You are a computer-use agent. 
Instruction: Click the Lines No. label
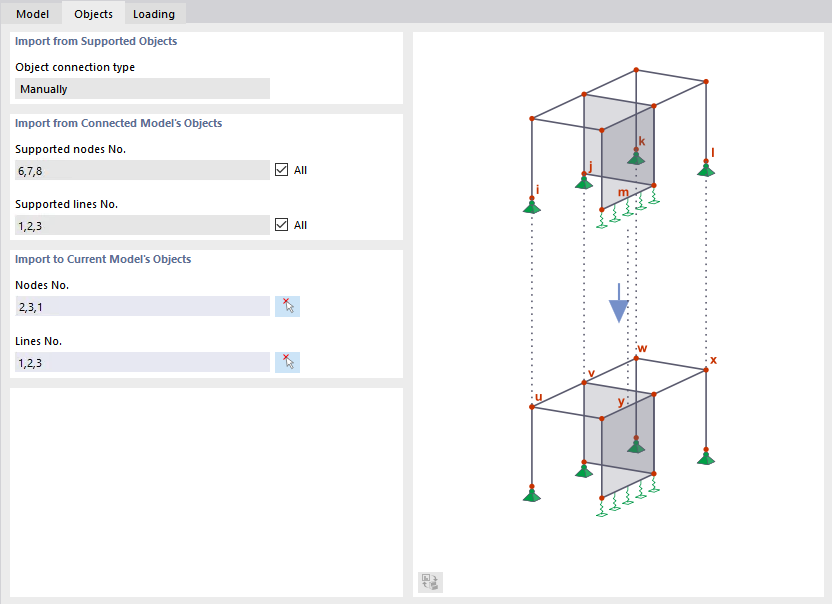click(38, 341)
